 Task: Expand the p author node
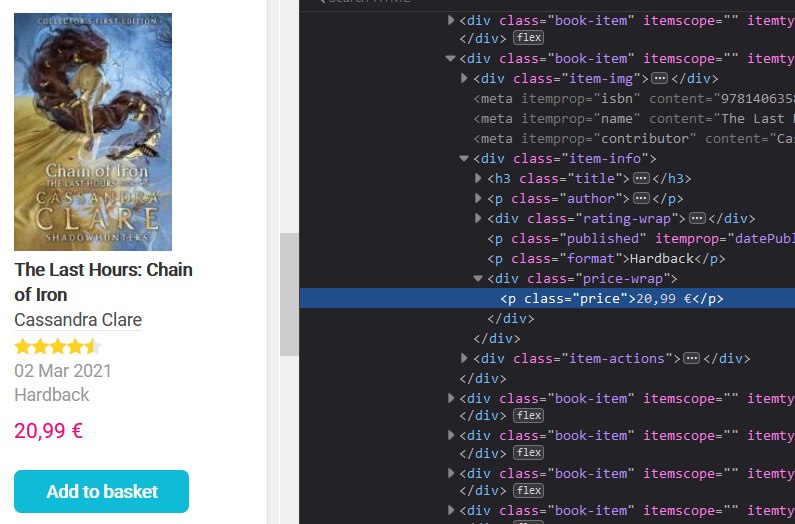point(478,198)
